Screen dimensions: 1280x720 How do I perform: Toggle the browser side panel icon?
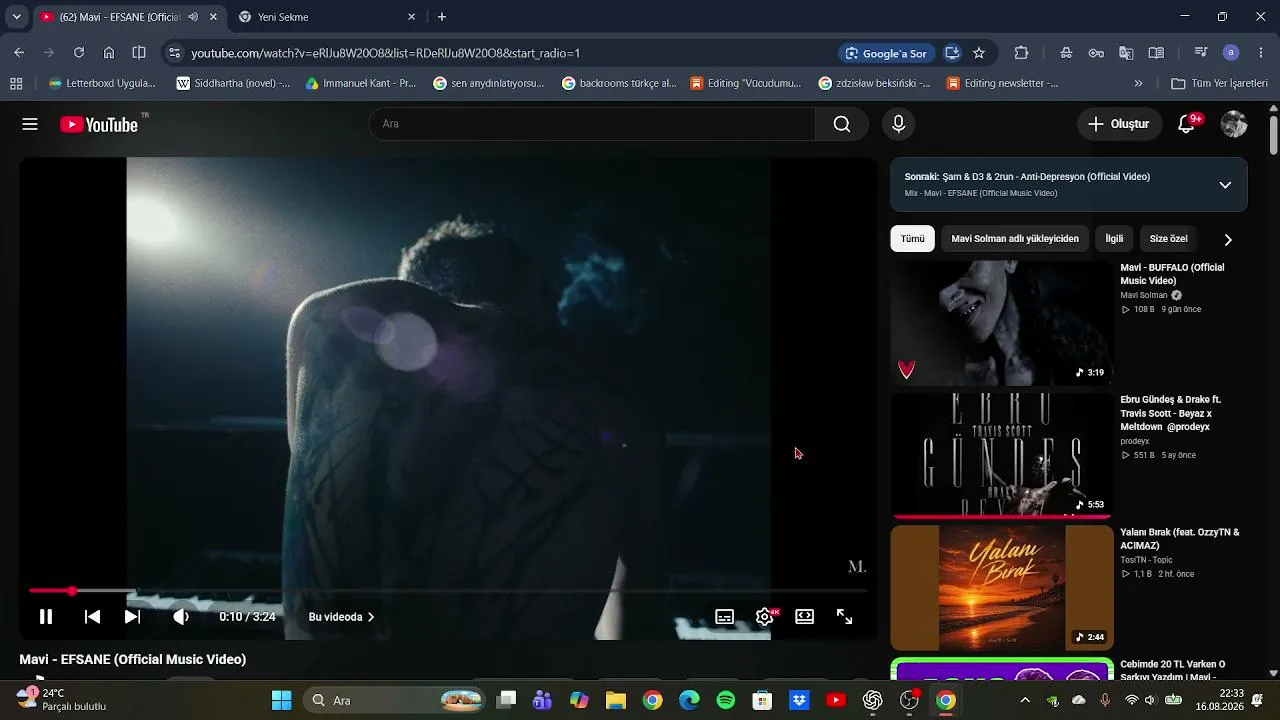[139, 53]
